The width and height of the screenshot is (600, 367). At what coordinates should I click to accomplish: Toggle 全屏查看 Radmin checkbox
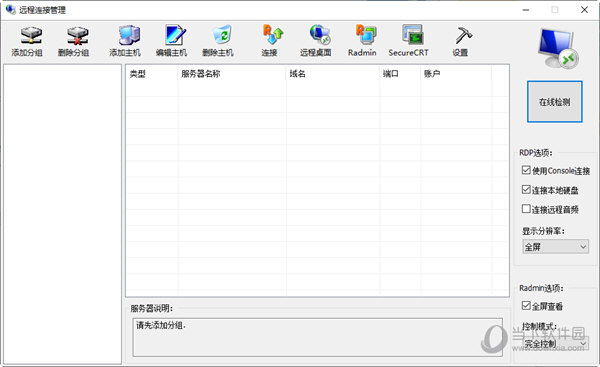click(x=526, y=305)
